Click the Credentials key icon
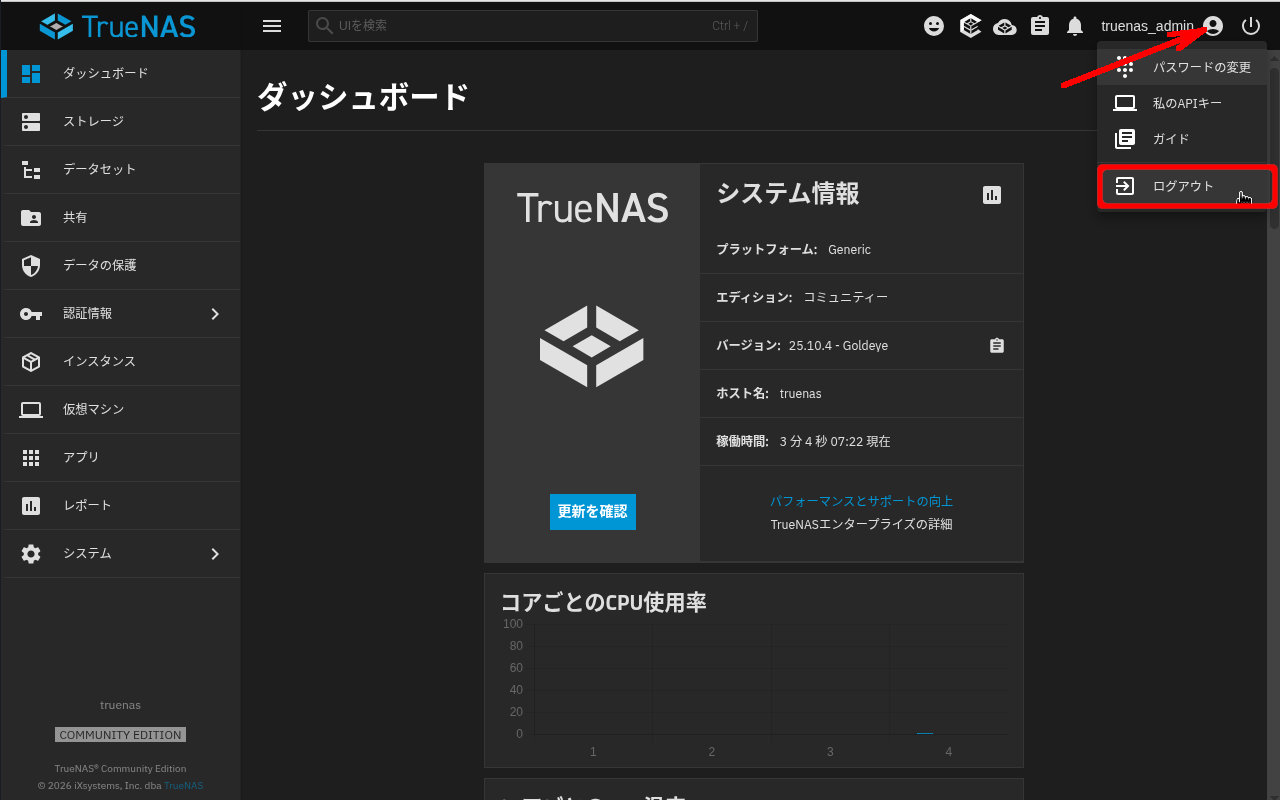The image size is (1280, 800). point(31,313)
